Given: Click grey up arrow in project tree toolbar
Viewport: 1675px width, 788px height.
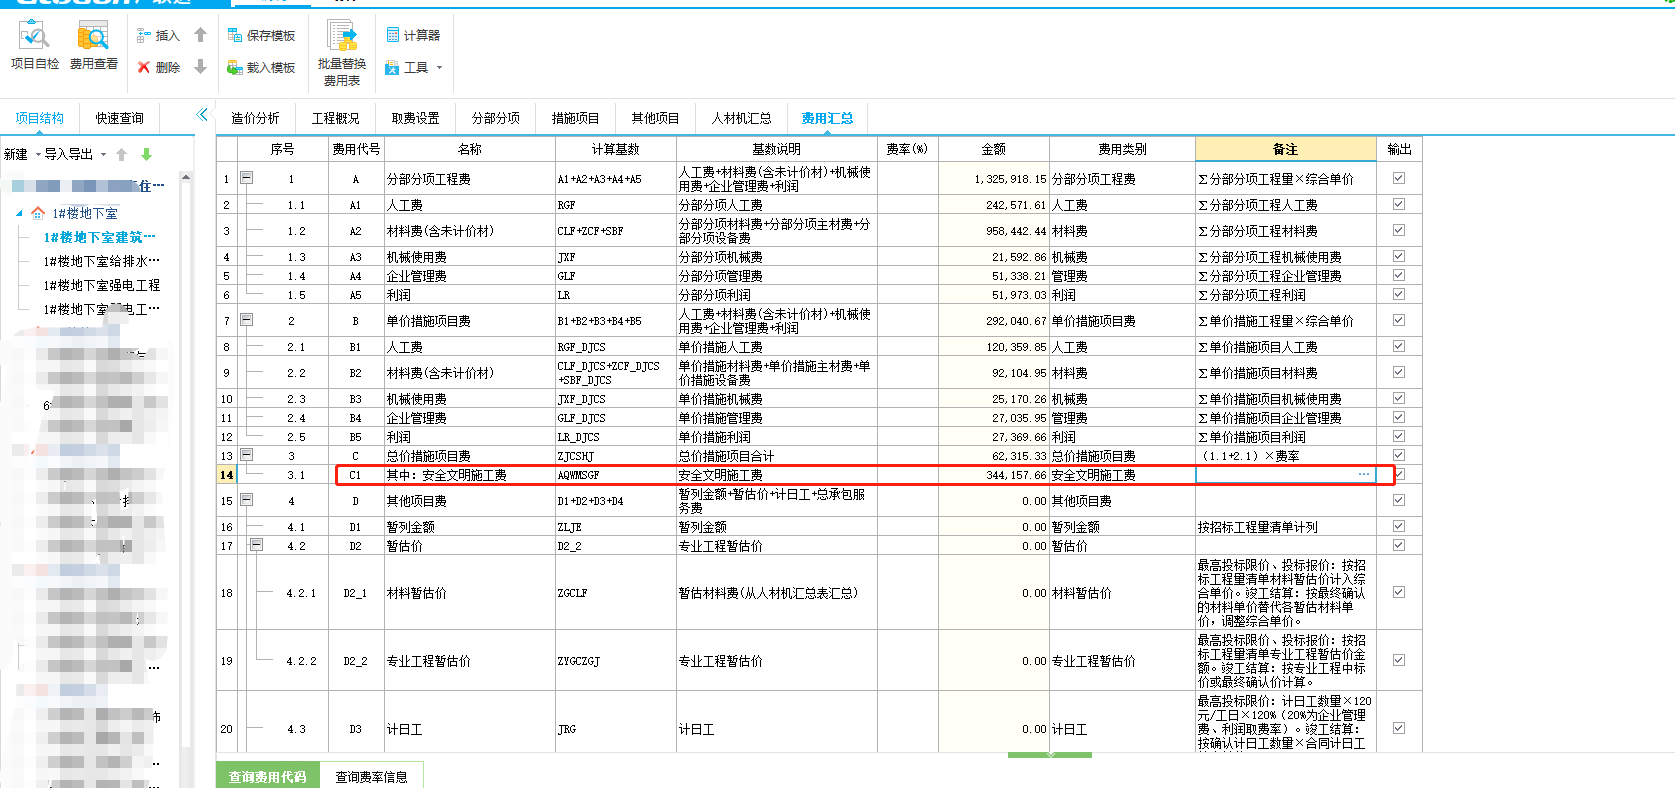Looking at the screenshot, I should 122,155.
